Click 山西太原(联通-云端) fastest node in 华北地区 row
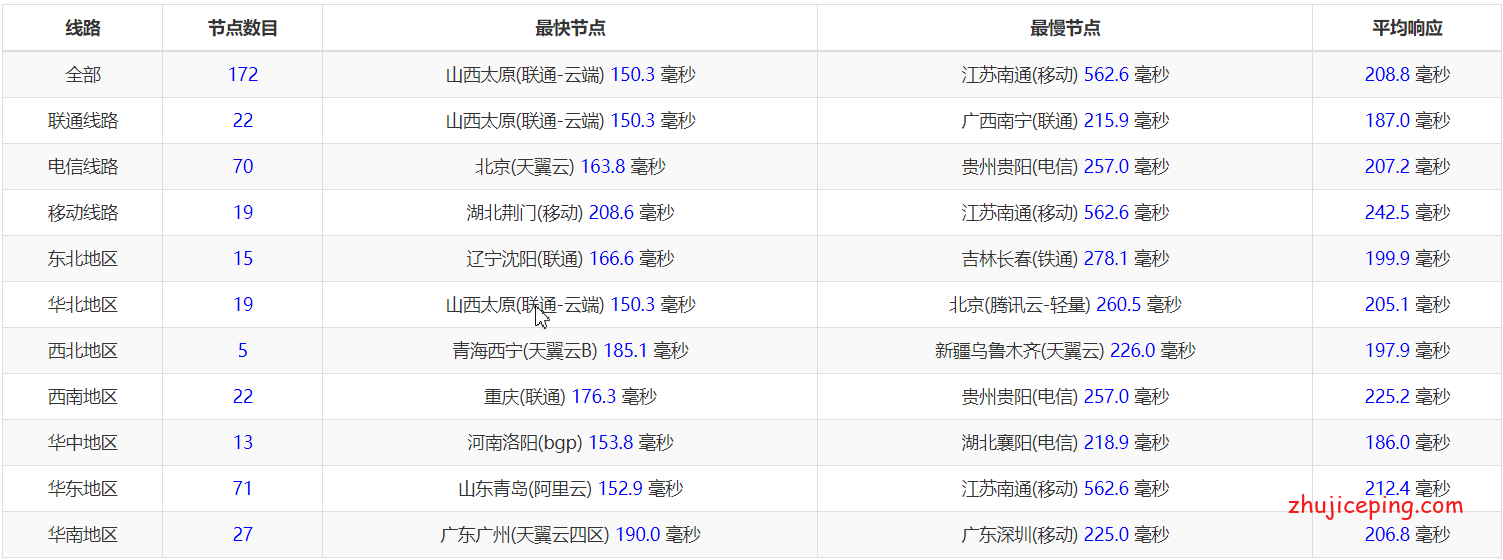 coord(570,305)
